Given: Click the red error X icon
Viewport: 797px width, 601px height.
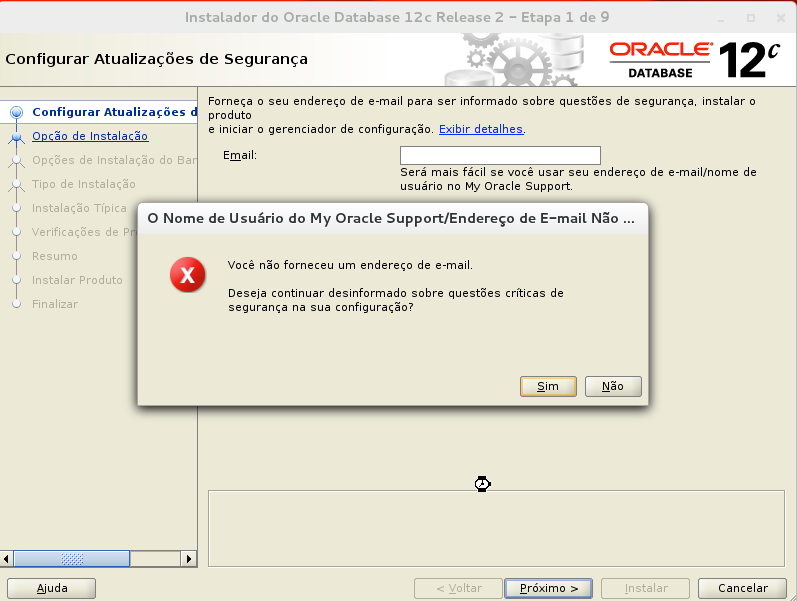Looking at the screenshot, I should pos(188,275).
